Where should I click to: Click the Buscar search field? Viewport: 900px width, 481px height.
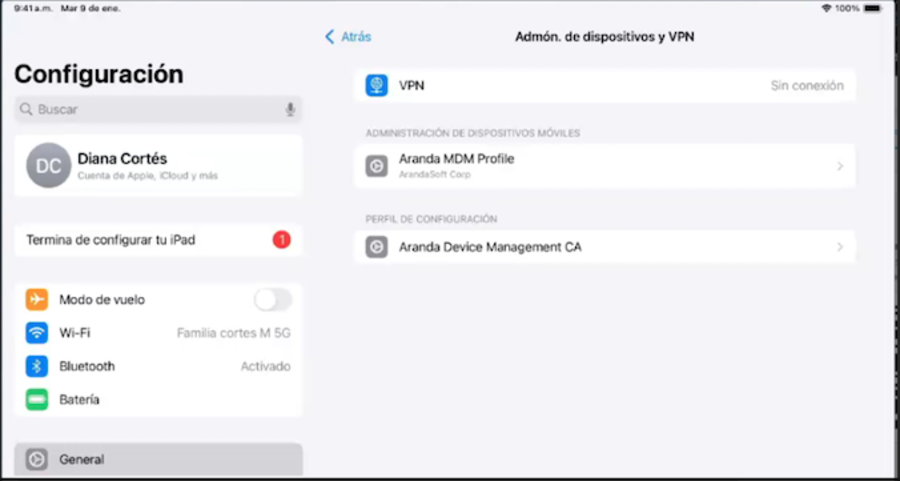(x=158, y=109)
